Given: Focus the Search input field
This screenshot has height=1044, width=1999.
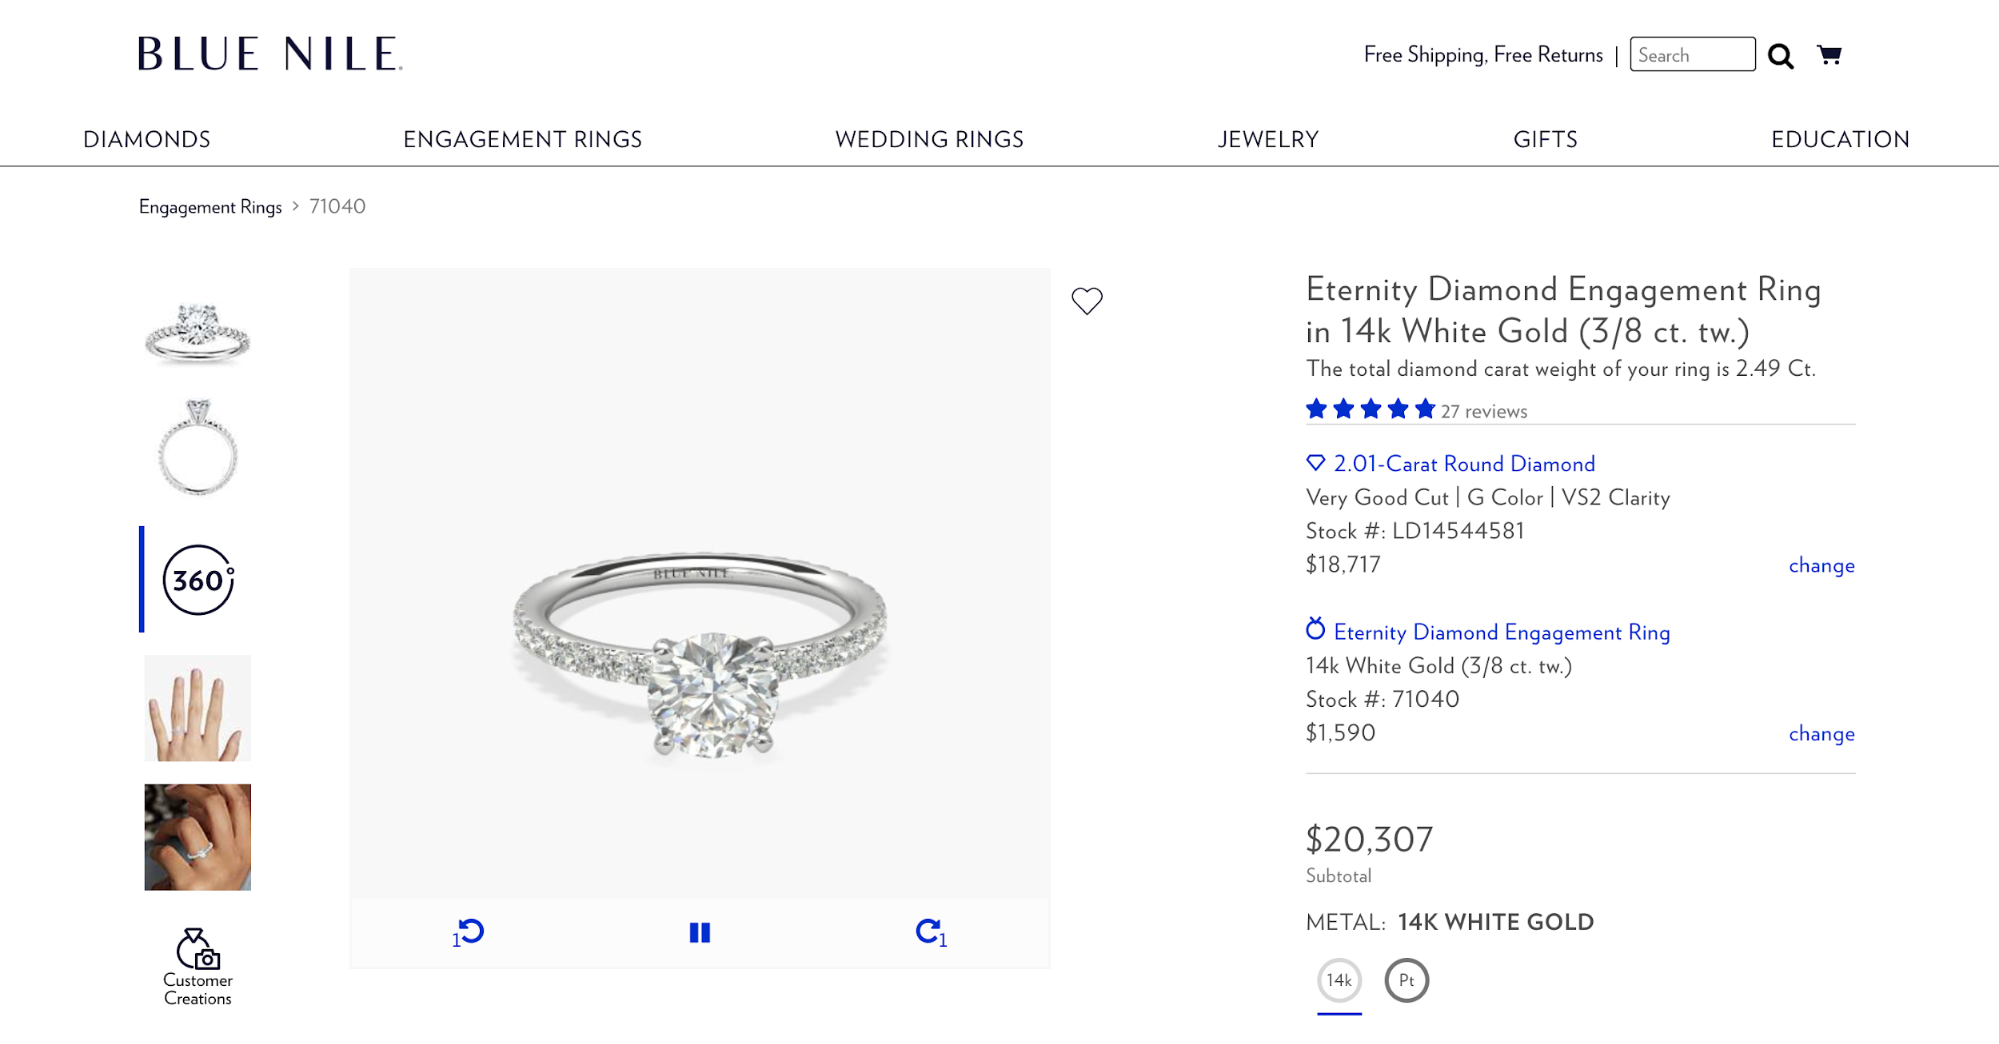Looking at the screenshot, I should click(x=1692, y=55).
